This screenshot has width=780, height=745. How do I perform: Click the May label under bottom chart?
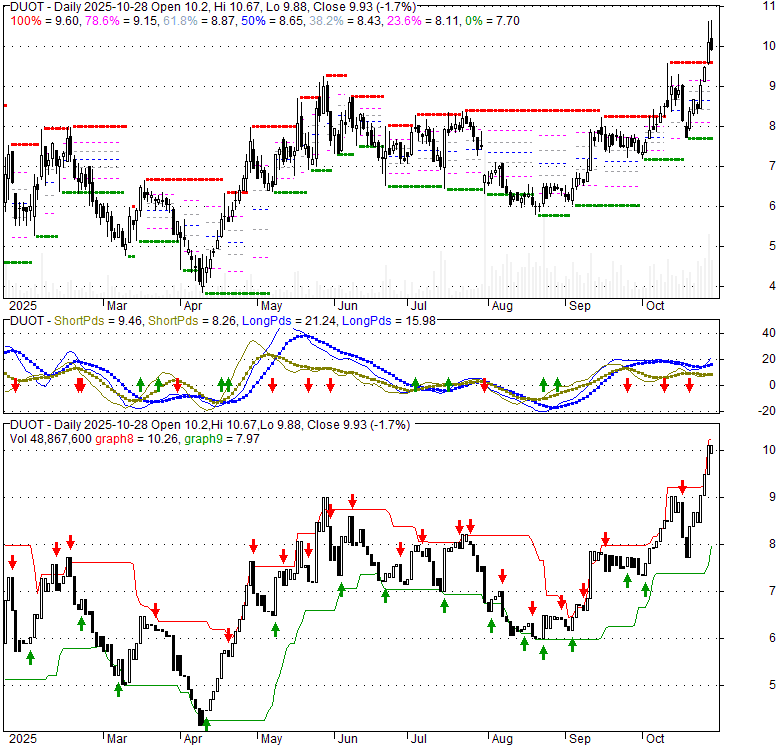coord(272,739)
